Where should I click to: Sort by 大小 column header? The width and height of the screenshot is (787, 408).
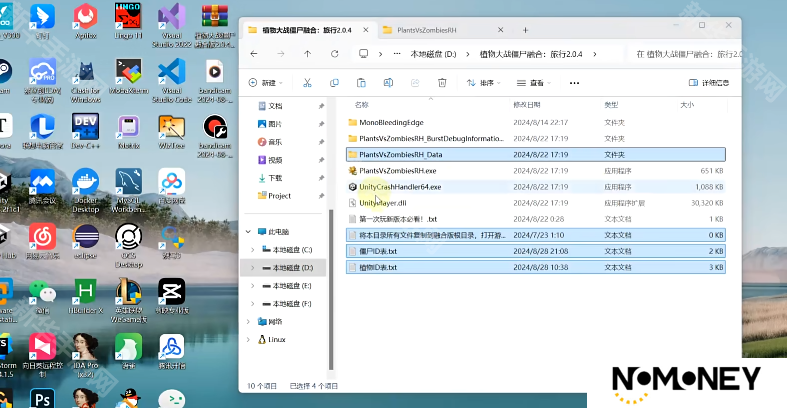pyautogui.click(x=687, y=105)
